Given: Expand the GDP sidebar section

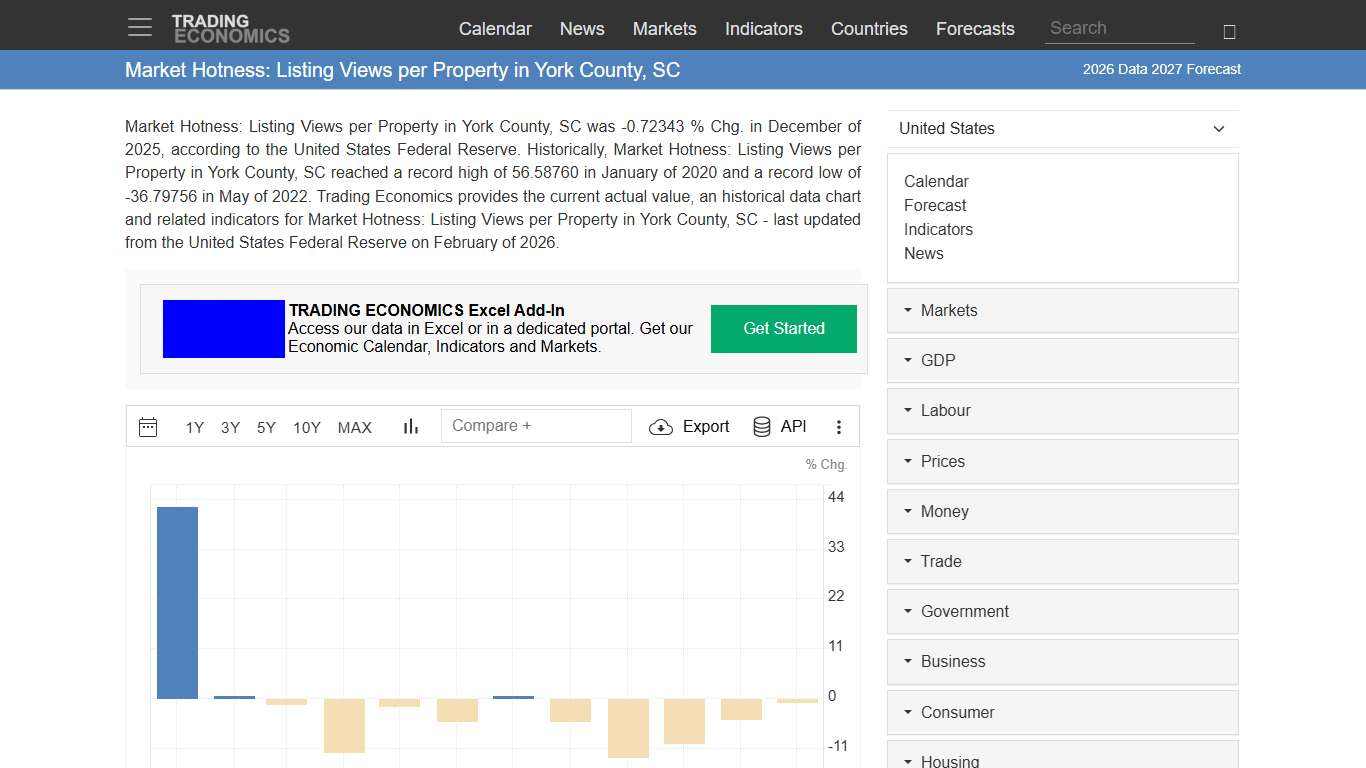Looking at the screenshot, I should click(938, 360).
